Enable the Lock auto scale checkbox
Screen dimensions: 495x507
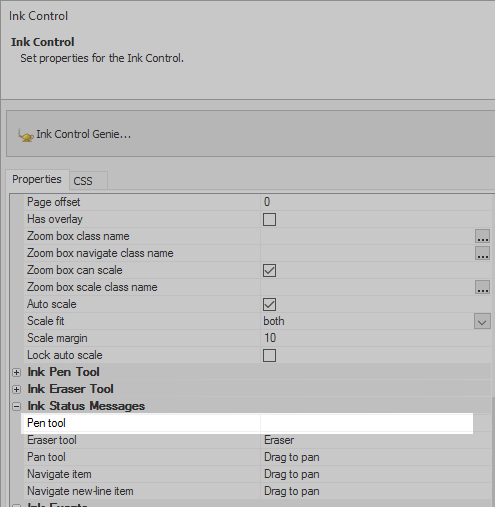[269, 355]
